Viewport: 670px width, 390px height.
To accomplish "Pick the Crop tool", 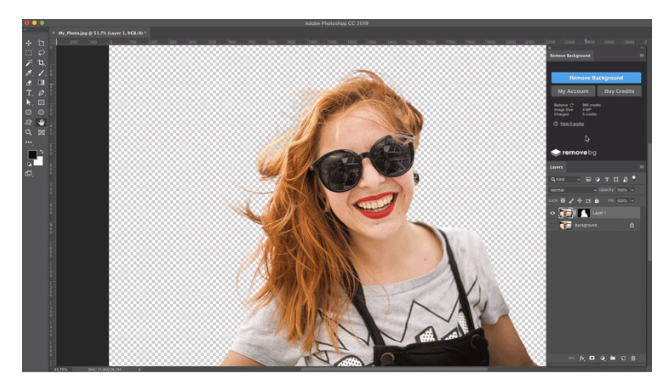I will [41, 63].
